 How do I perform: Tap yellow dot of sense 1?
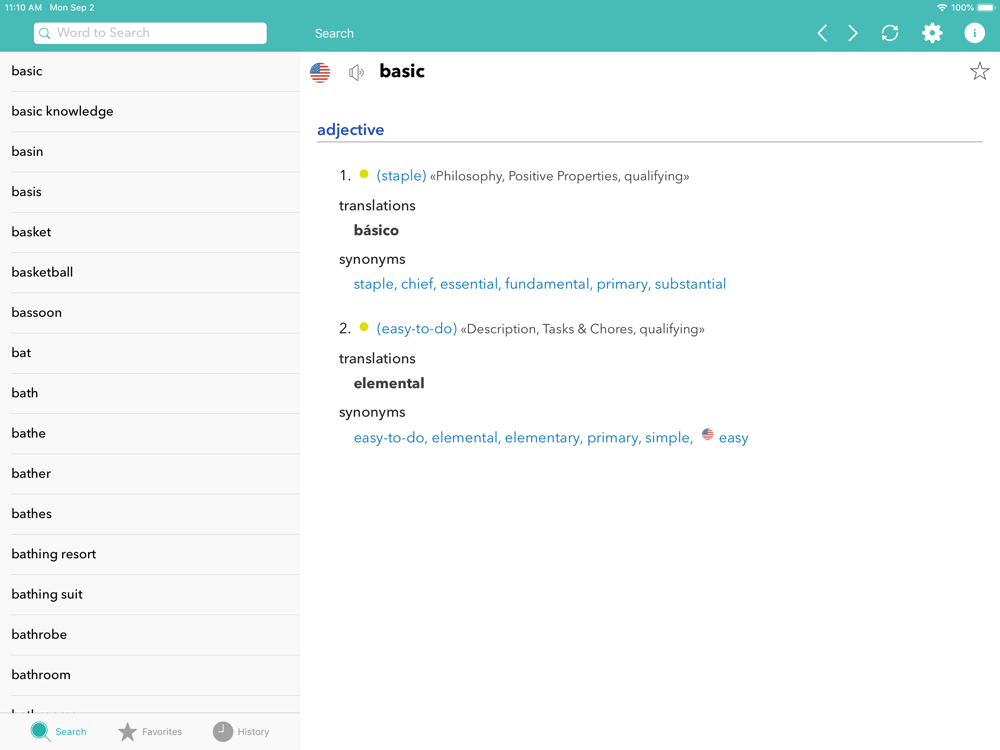coord(364,174)
